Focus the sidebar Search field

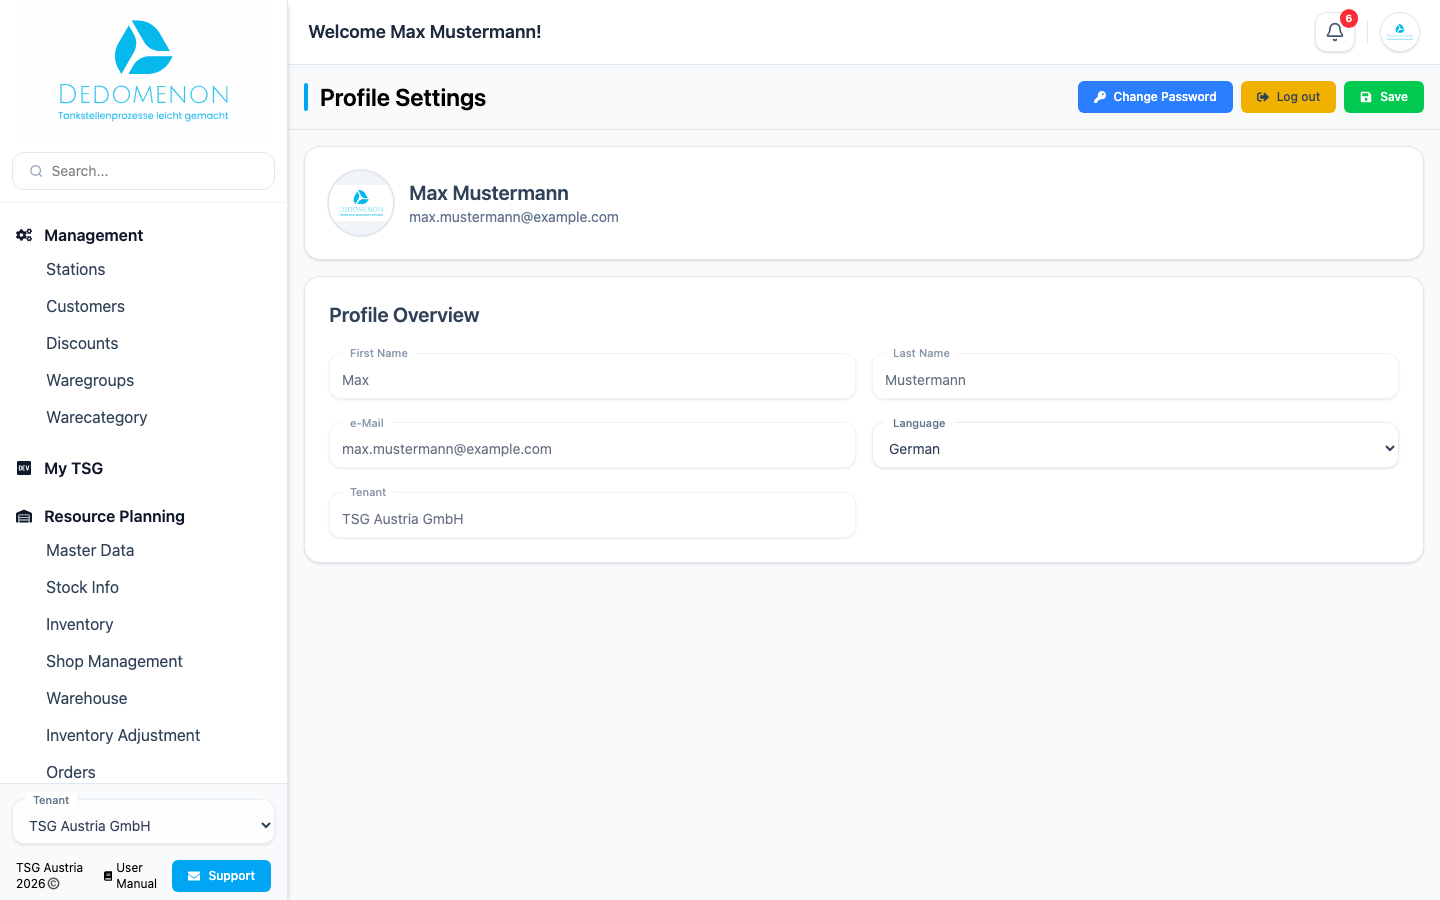pos(143,171)
